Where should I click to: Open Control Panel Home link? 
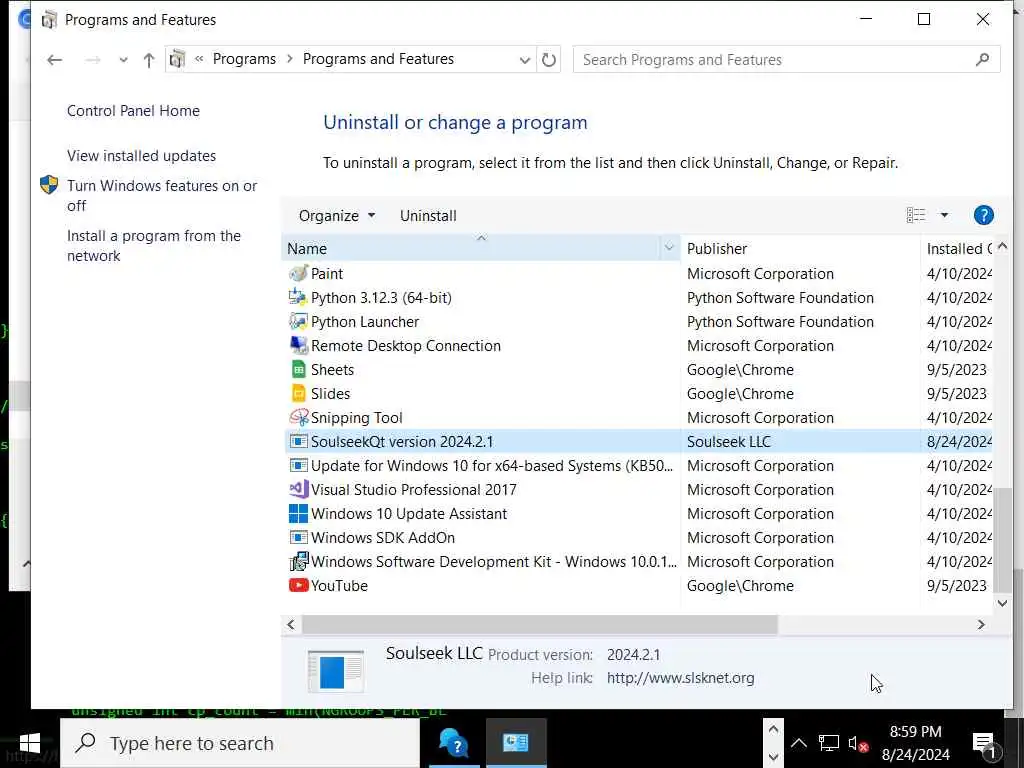coord(133,111)
